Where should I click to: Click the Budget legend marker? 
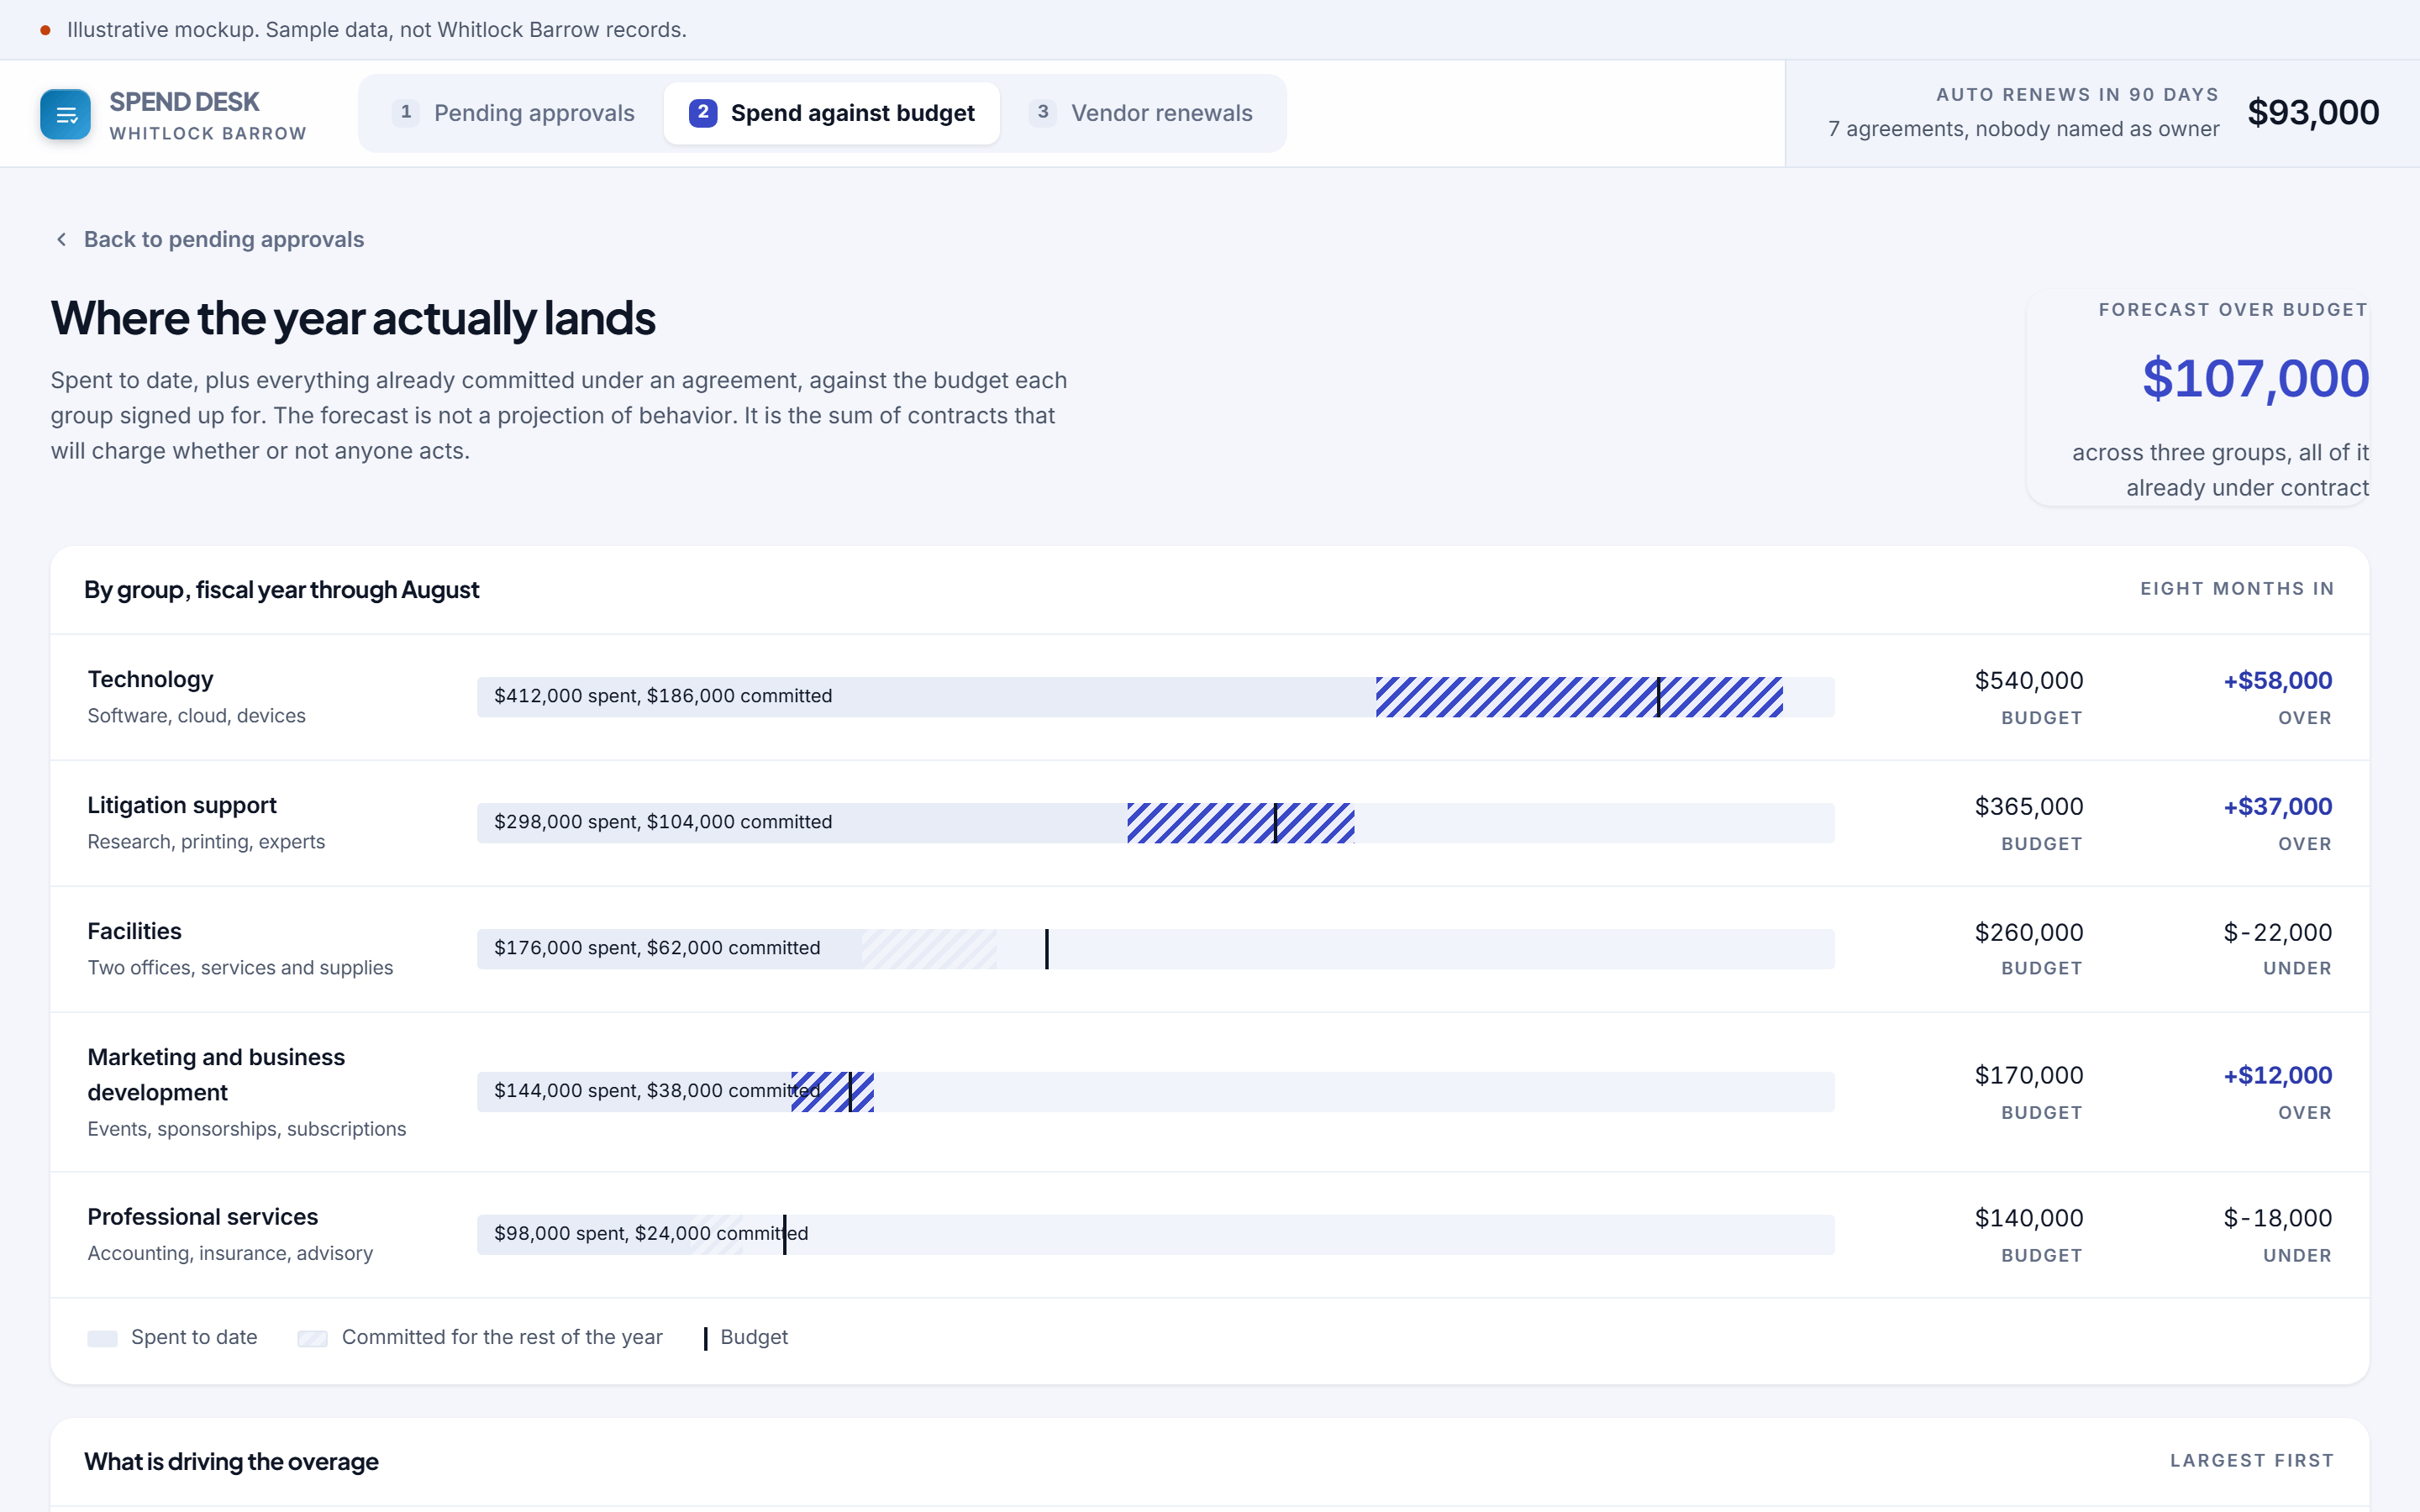tap(705, 1339)
